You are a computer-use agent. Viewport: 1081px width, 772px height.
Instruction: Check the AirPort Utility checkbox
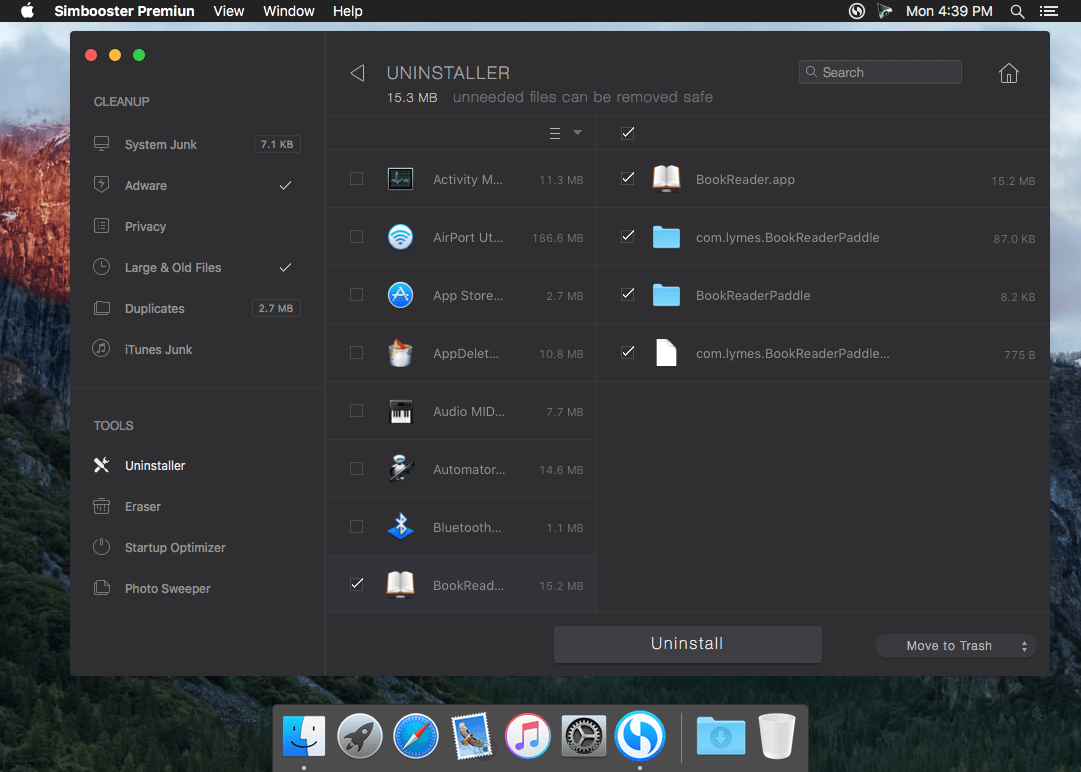356,236
